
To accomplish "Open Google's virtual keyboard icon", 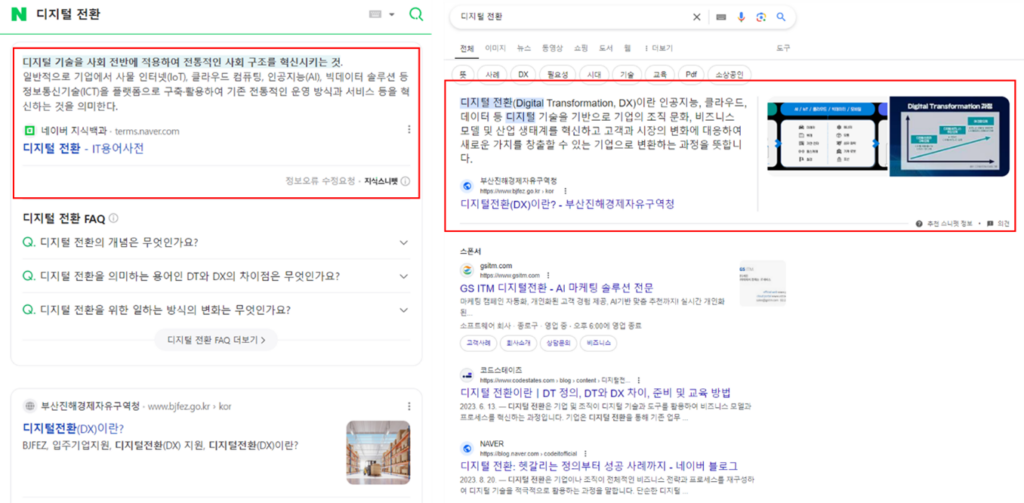I will pyautogui.click(x=720, y=17).
